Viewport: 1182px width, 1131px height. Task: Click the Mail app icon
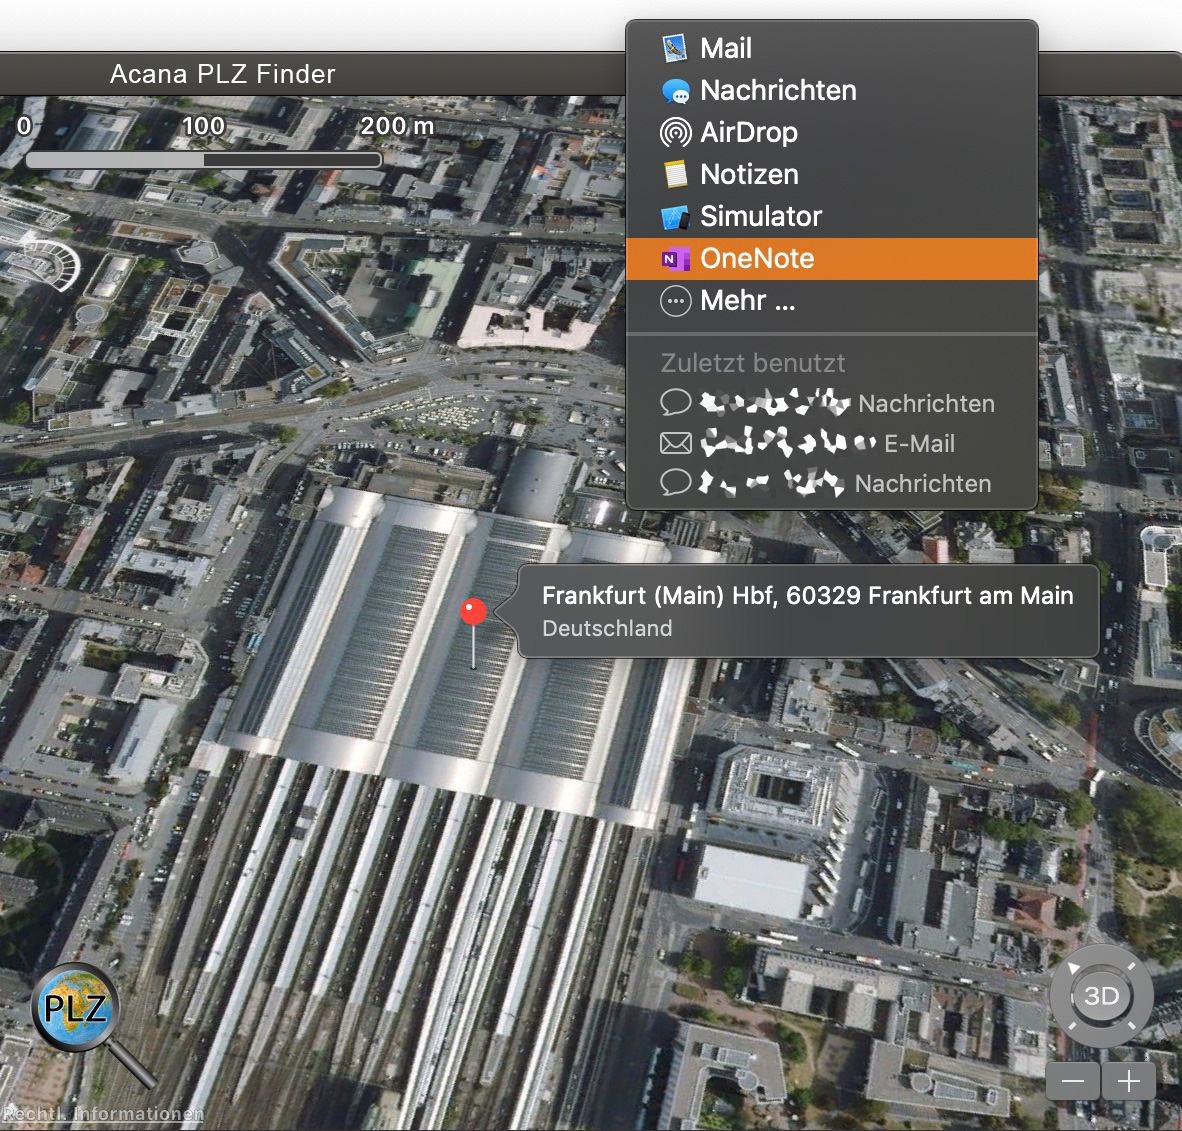coord(675,48)
